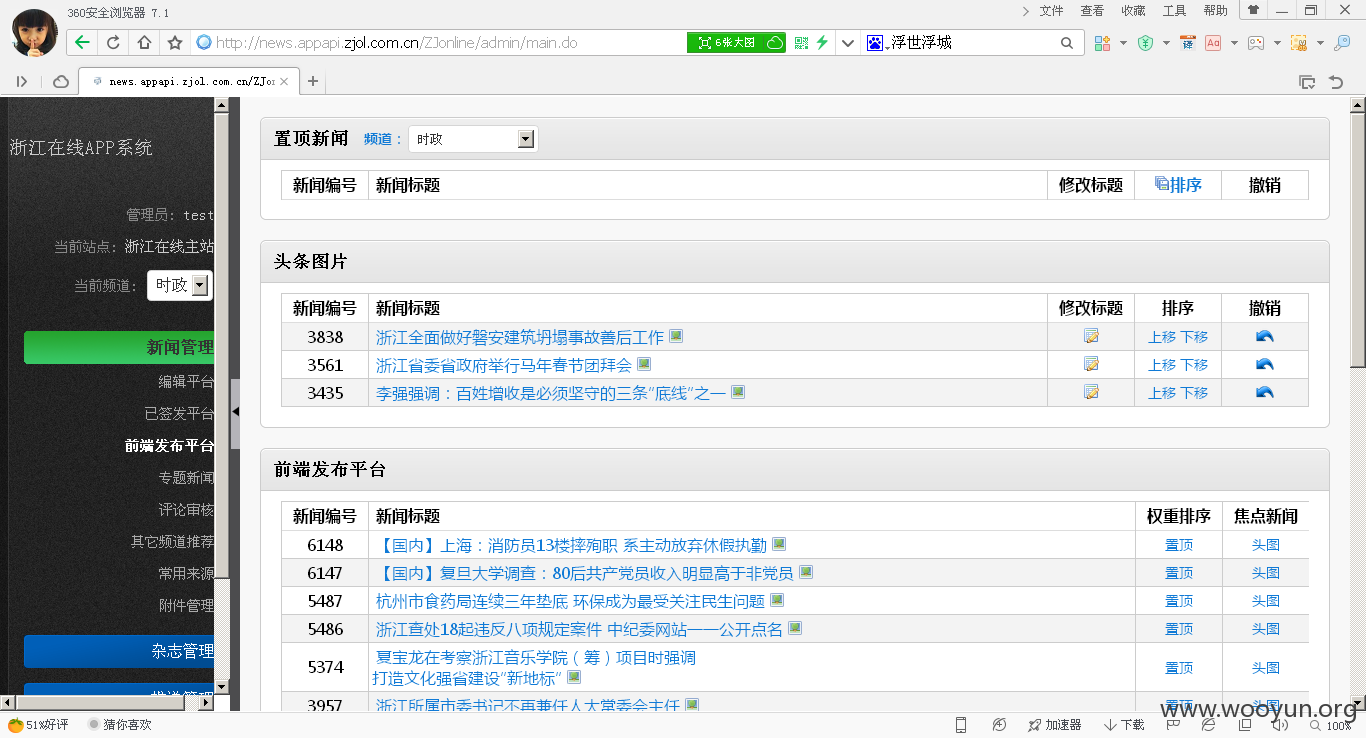Image resolution: width=1366 pixels, height=738 pixels.
Task: Open the red Aa font plugin icon
Action: (x=1213, y=43)
